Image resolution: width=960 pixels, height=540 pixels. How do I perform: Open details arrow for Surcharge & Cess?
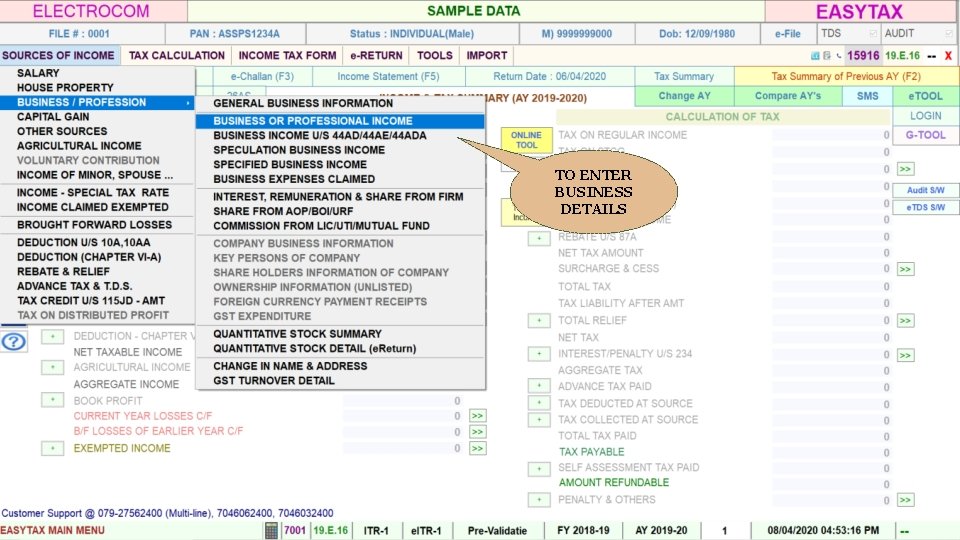(906, 269)
